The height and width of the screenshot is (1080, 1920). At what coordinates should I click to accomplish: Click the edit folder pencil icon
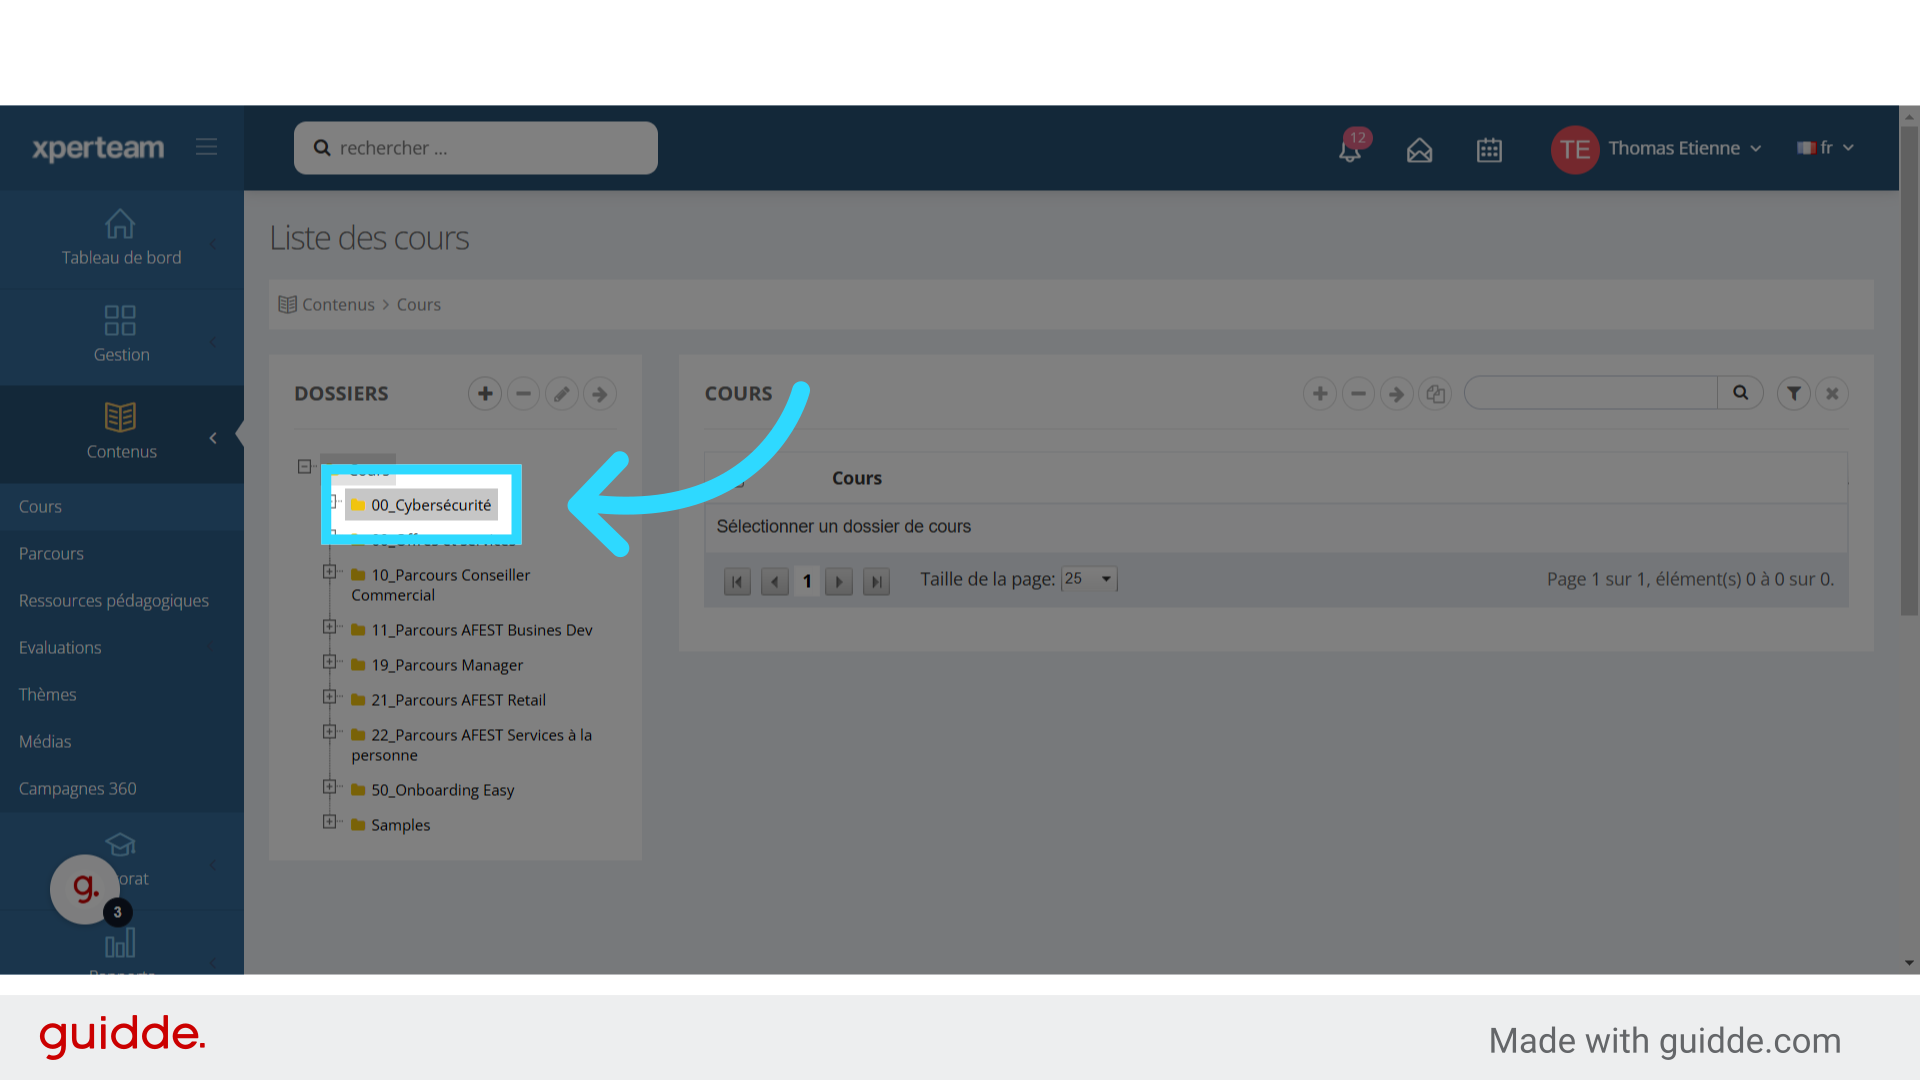click(562, 394)
